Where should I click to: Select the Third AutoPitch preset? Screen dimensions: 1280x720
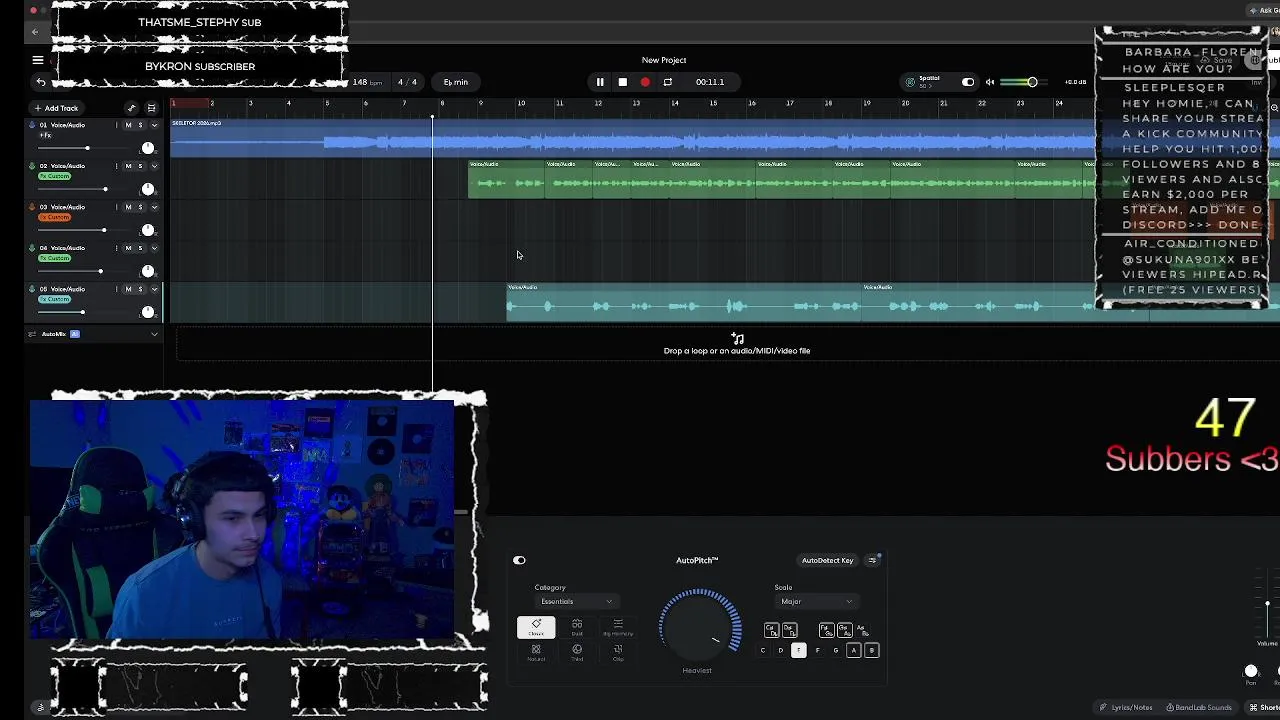[x=577, y=652]
